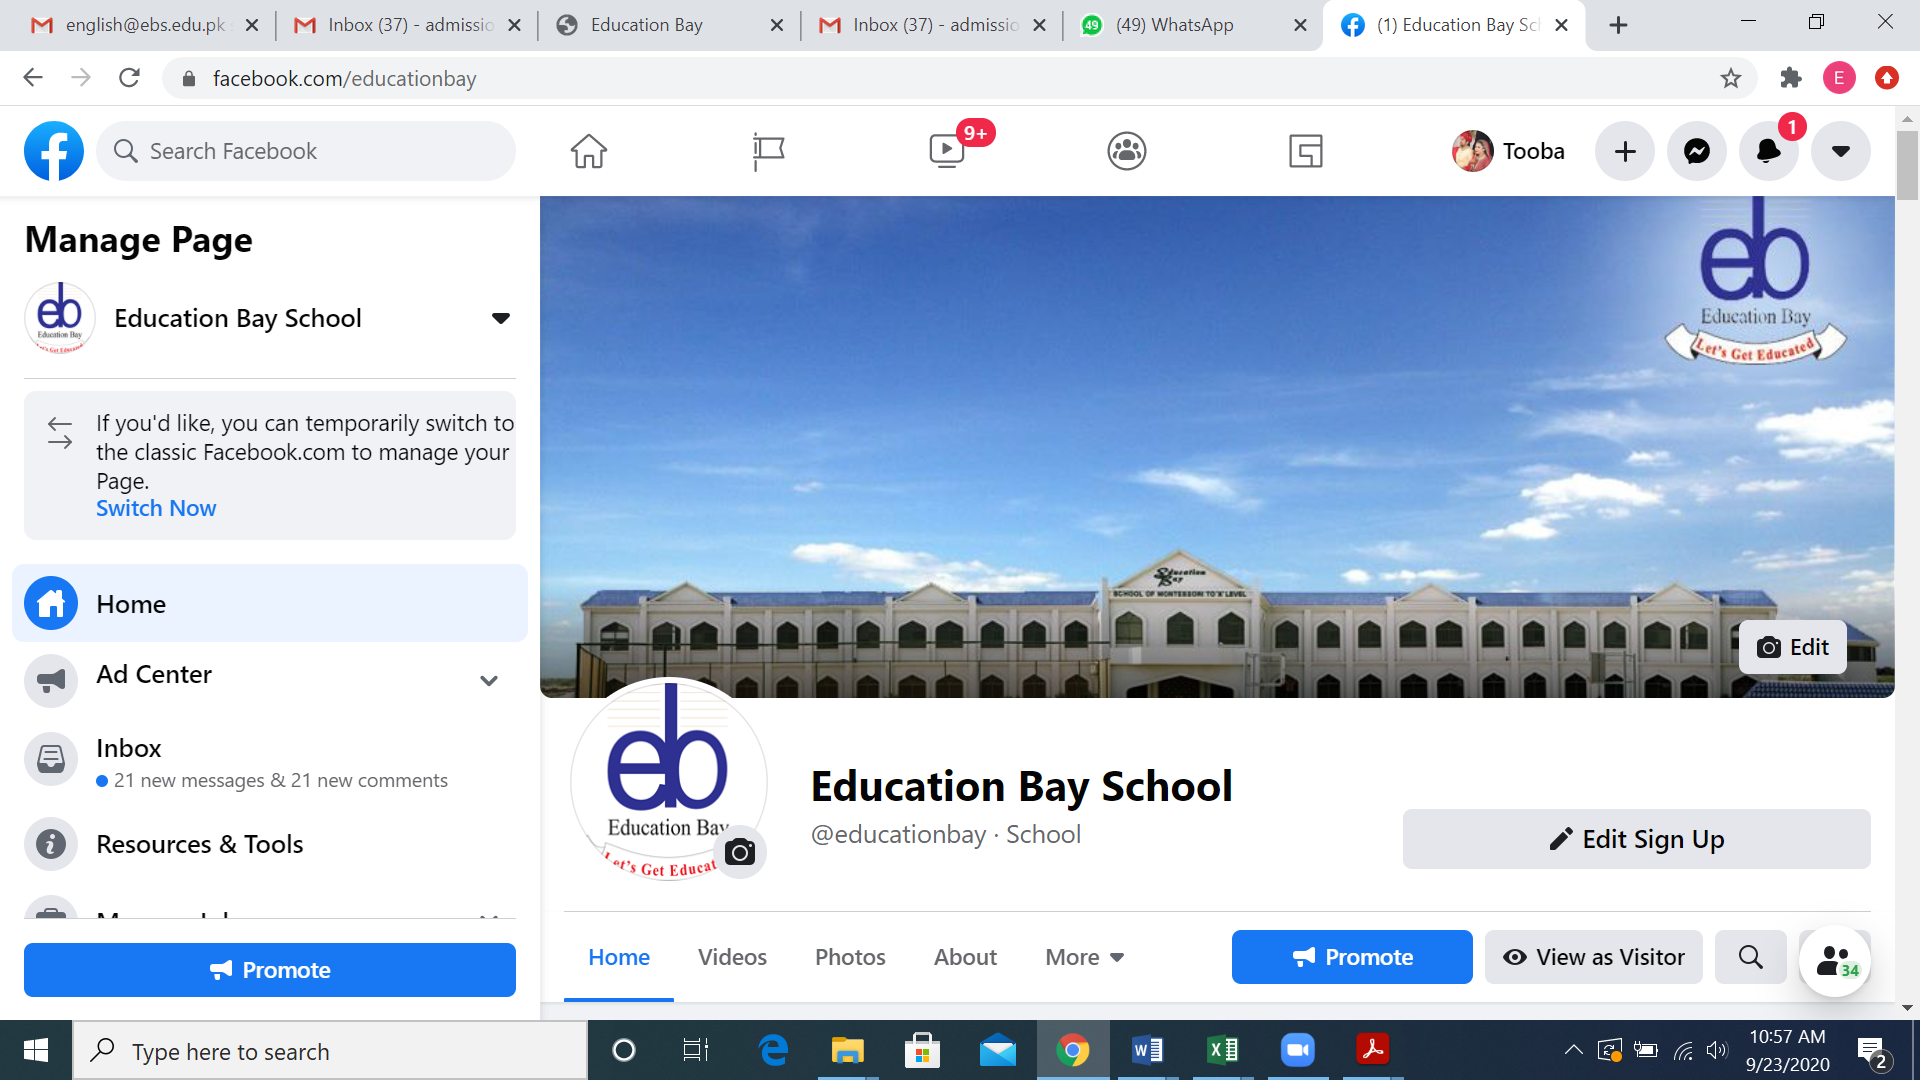
Task: Click Edit Sign Up button
Action: pyautogui.click(x=1636, y=839)
